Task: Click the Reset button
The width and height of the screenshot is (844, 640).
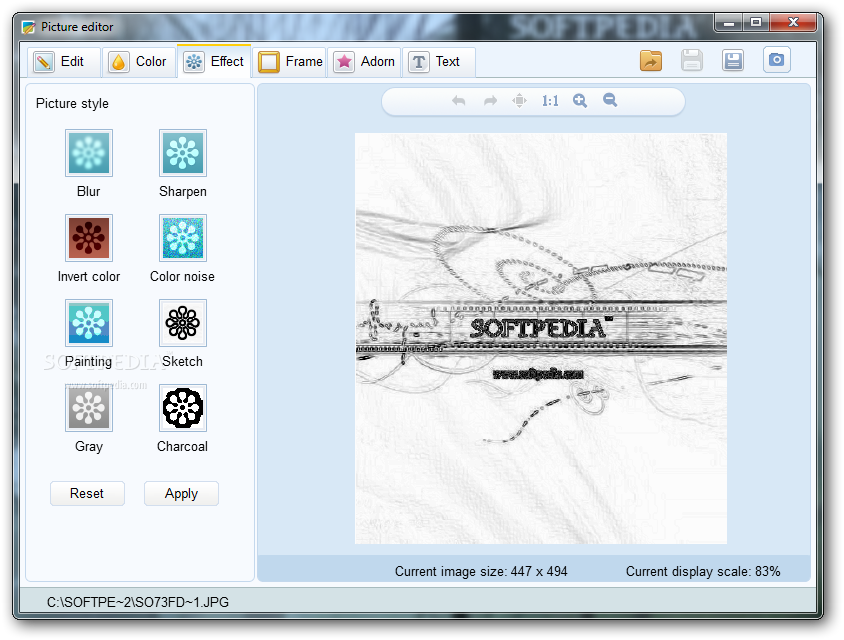Action: point(87,494)
